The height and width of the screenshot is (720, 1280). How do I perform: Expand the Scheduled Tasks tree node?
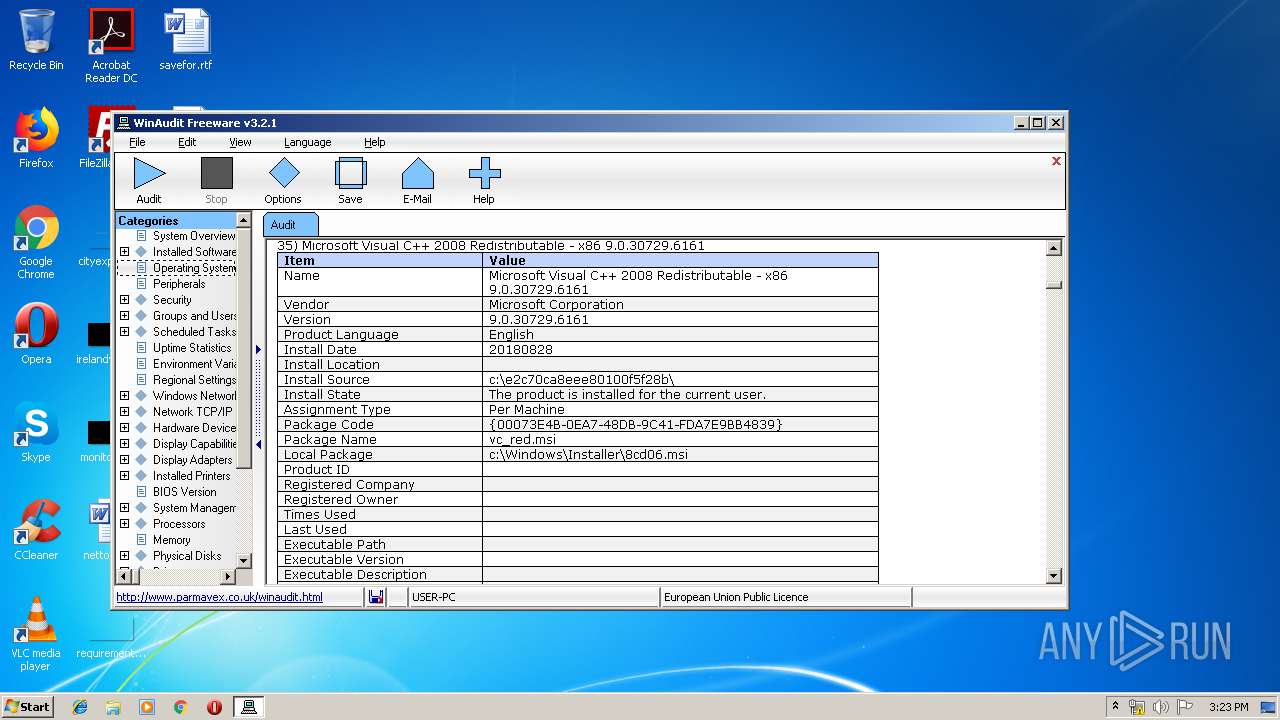pyautogui.click(x=124, y=332)
